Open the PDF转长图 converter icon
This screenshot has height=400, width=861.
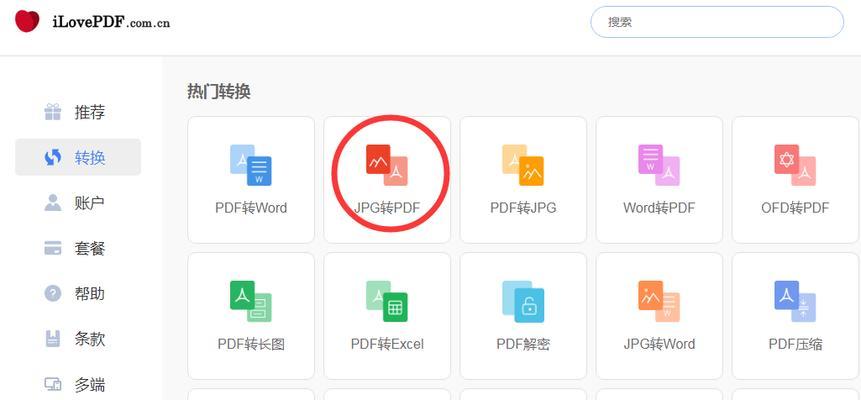click(250, 301)
